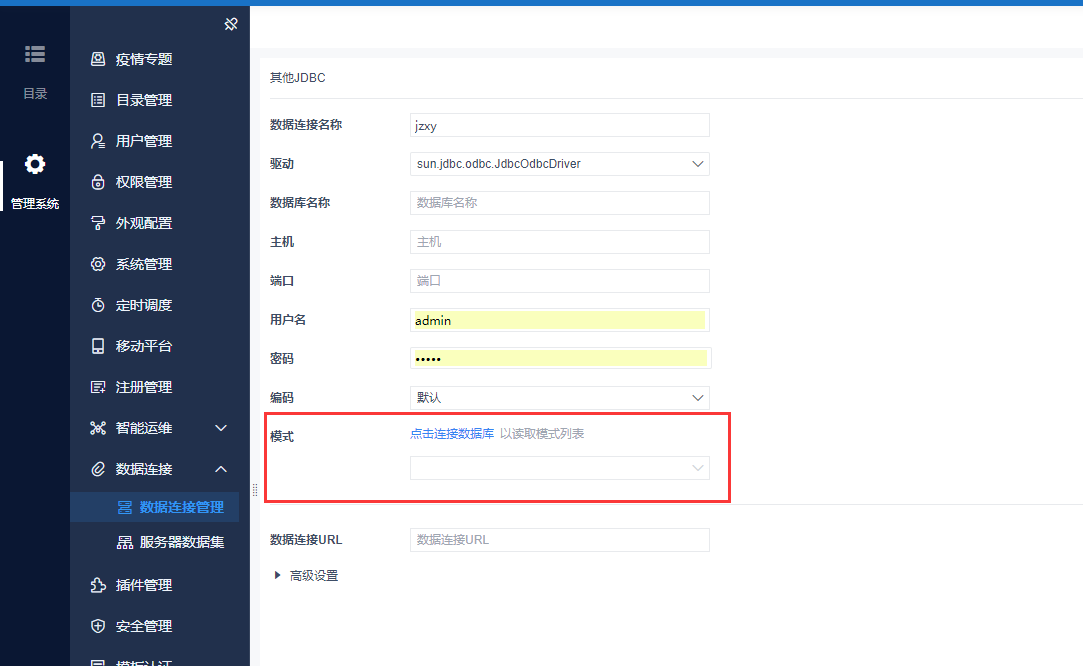Go to 系统管理 in the sidebar
The image size is (1083, 666).
pyautogui.click(x=144, y=264)
